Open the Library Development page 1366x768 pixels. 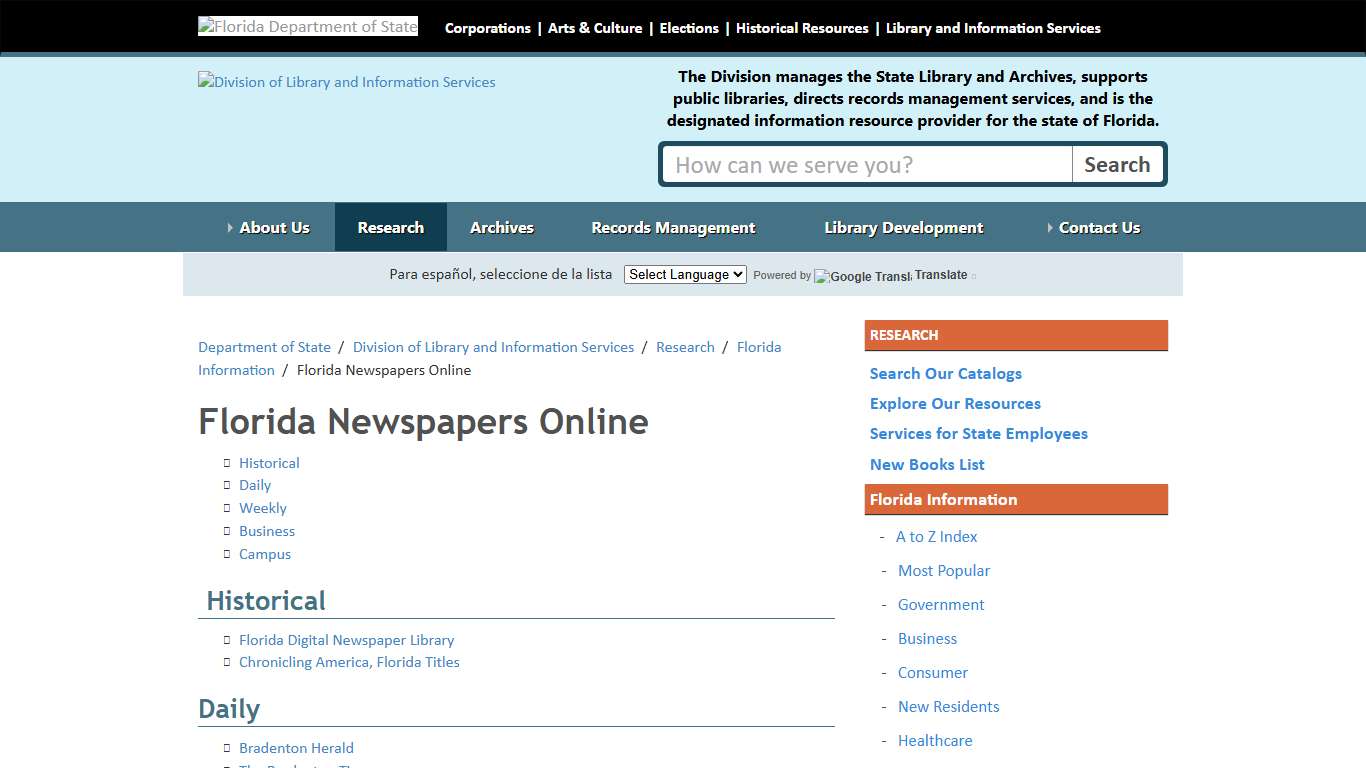[903, 227]
